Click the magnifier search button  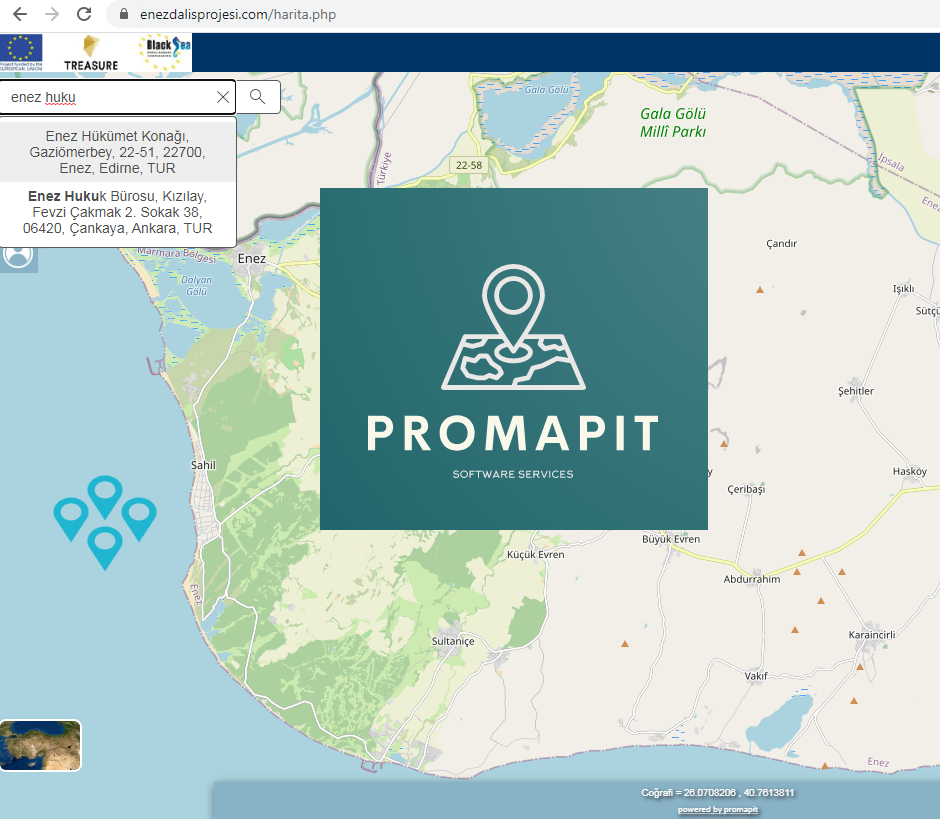coord(258,97)
